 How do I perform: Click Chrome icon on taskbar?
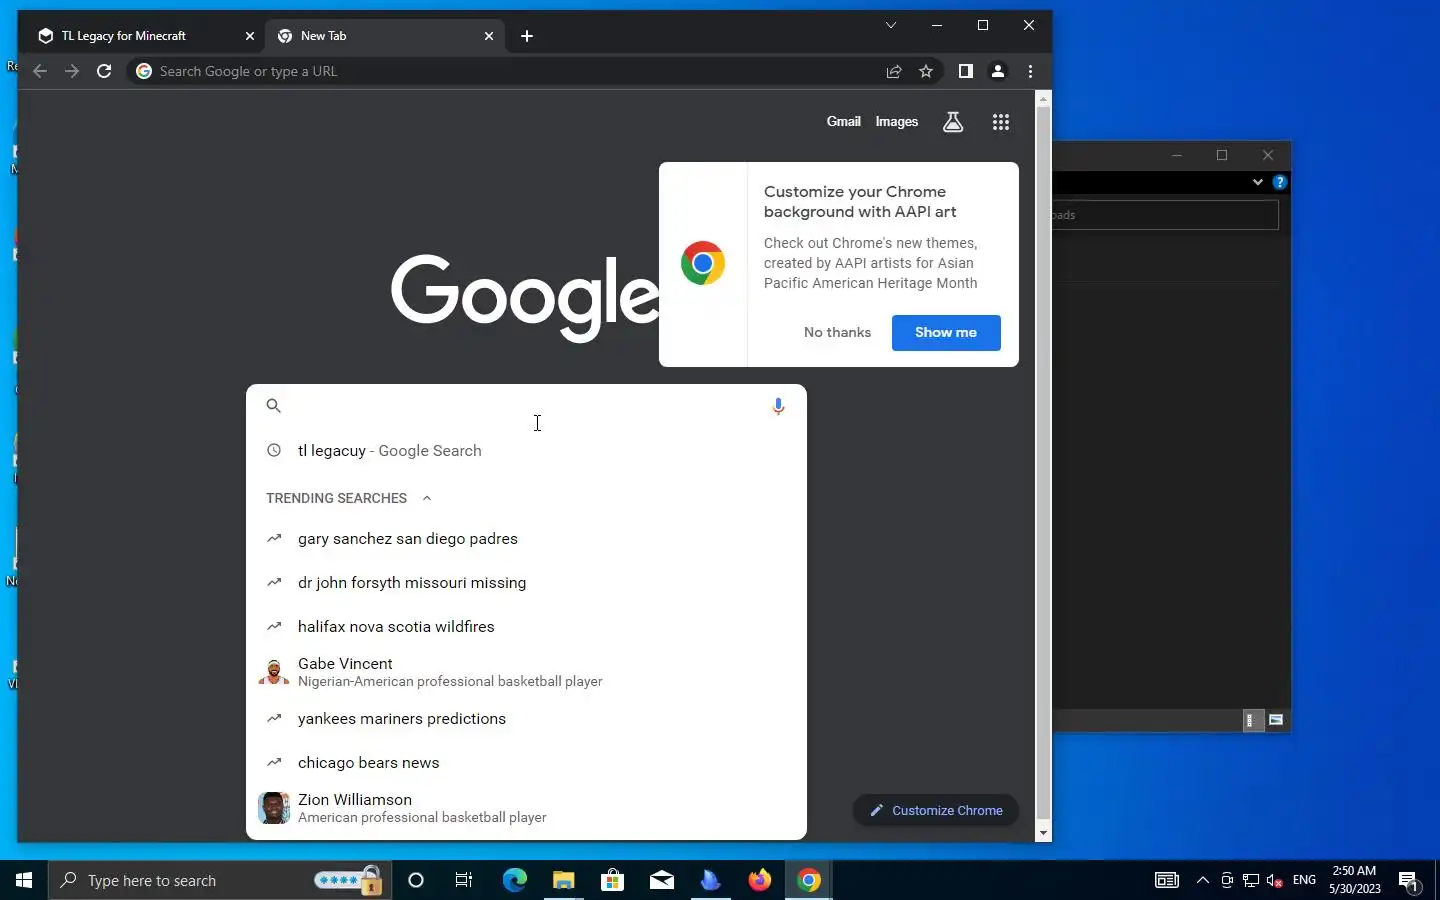tap(809, 880)
